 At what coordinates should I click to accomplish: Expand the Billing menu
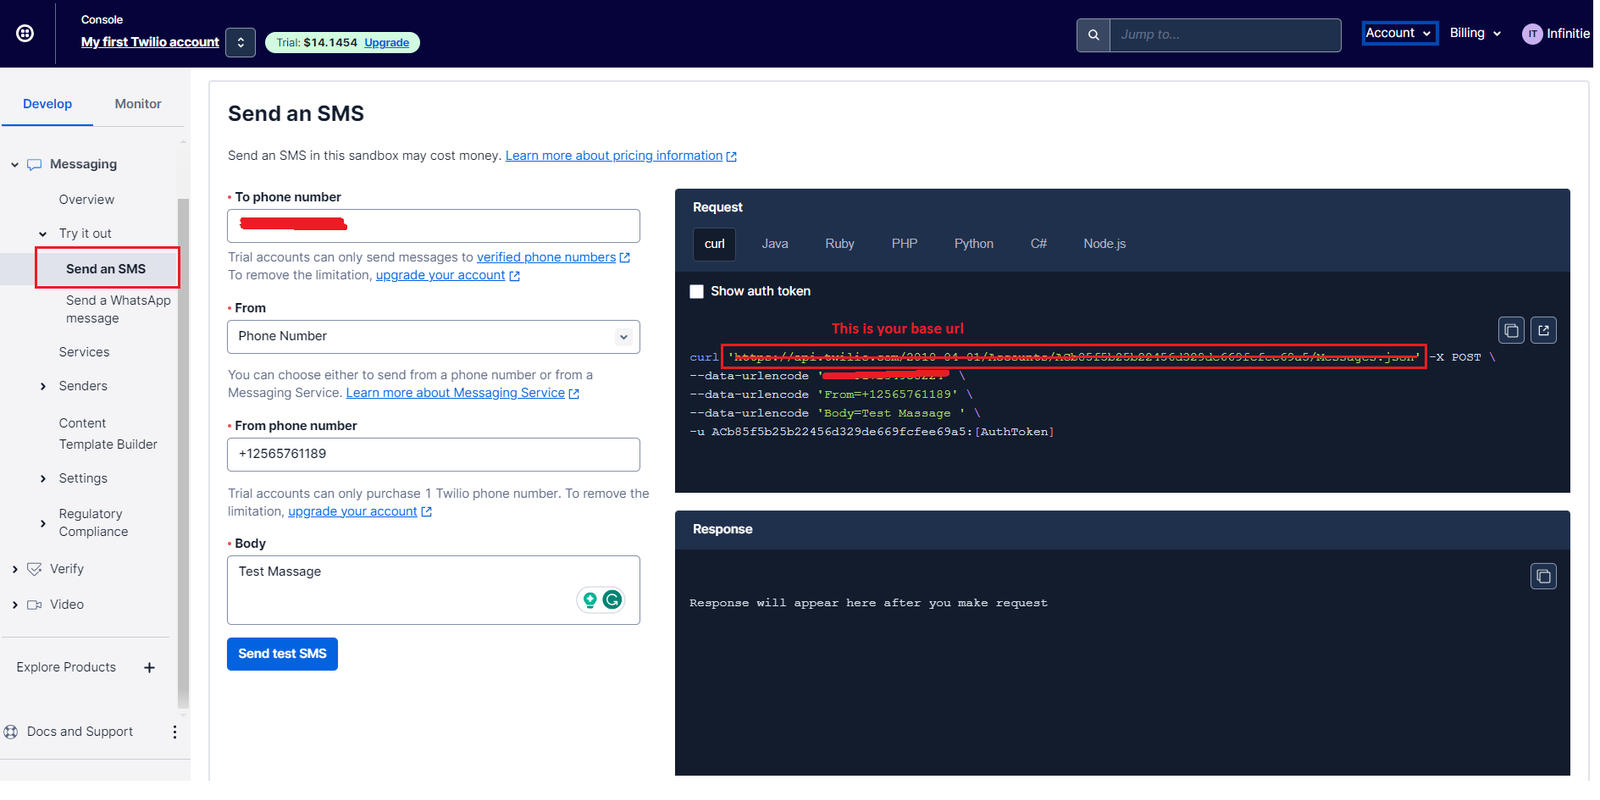1475,33
